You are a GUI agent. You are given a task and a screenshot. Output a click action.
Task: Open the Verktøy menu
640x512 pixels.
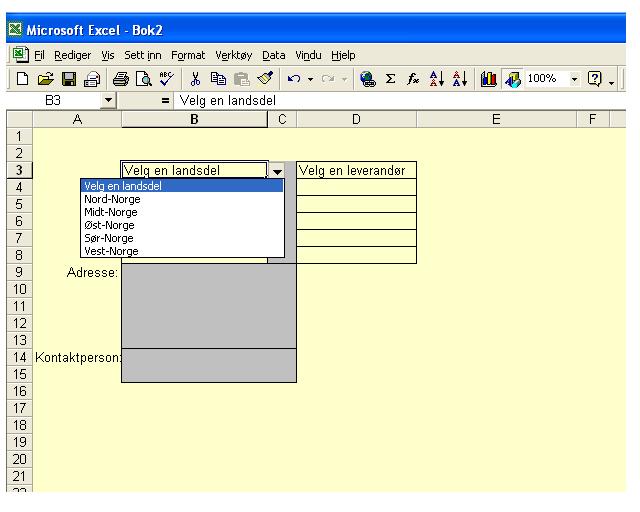pos(235,55)
